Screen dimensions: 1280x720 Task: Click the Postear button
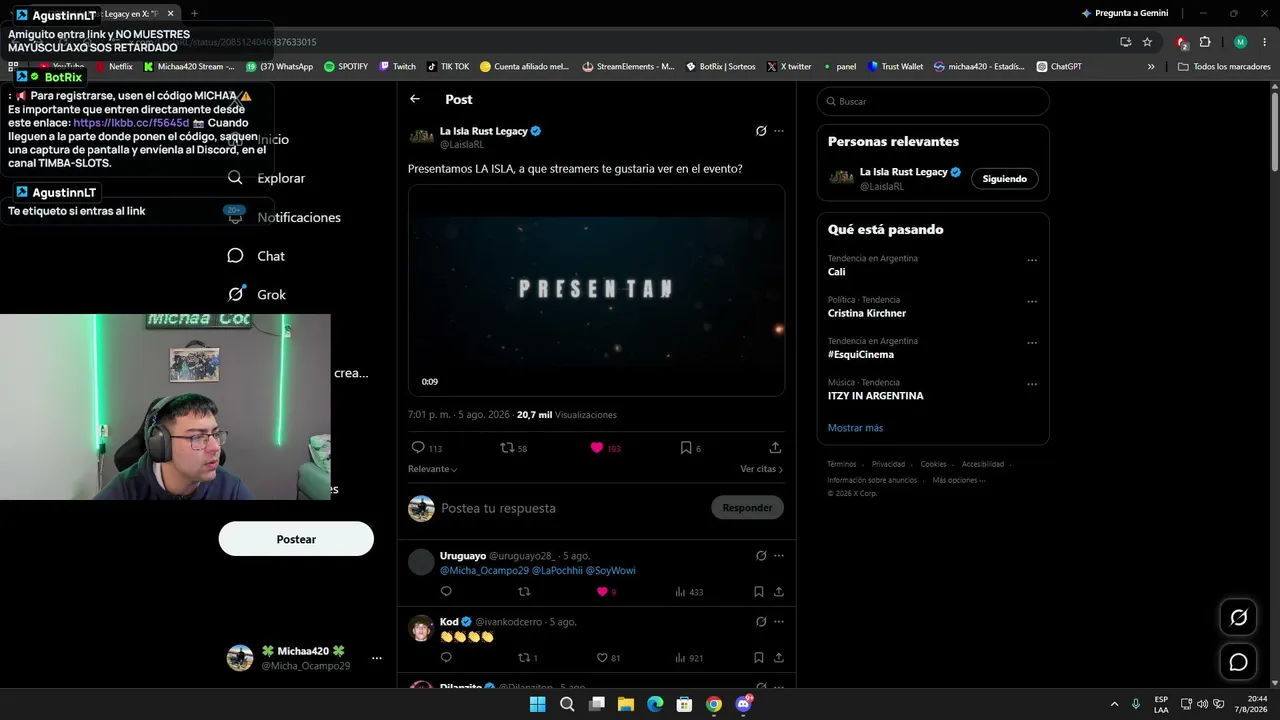click(296, 539)
